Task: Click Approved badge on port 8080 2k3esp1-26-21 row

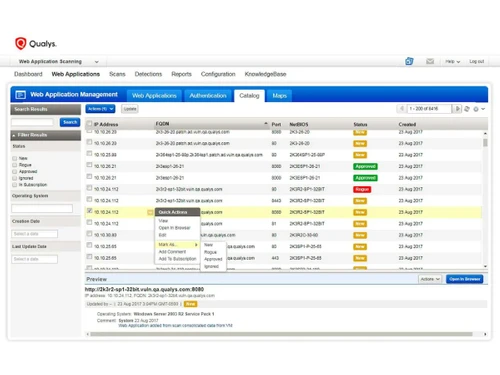Action: [365, 166]
